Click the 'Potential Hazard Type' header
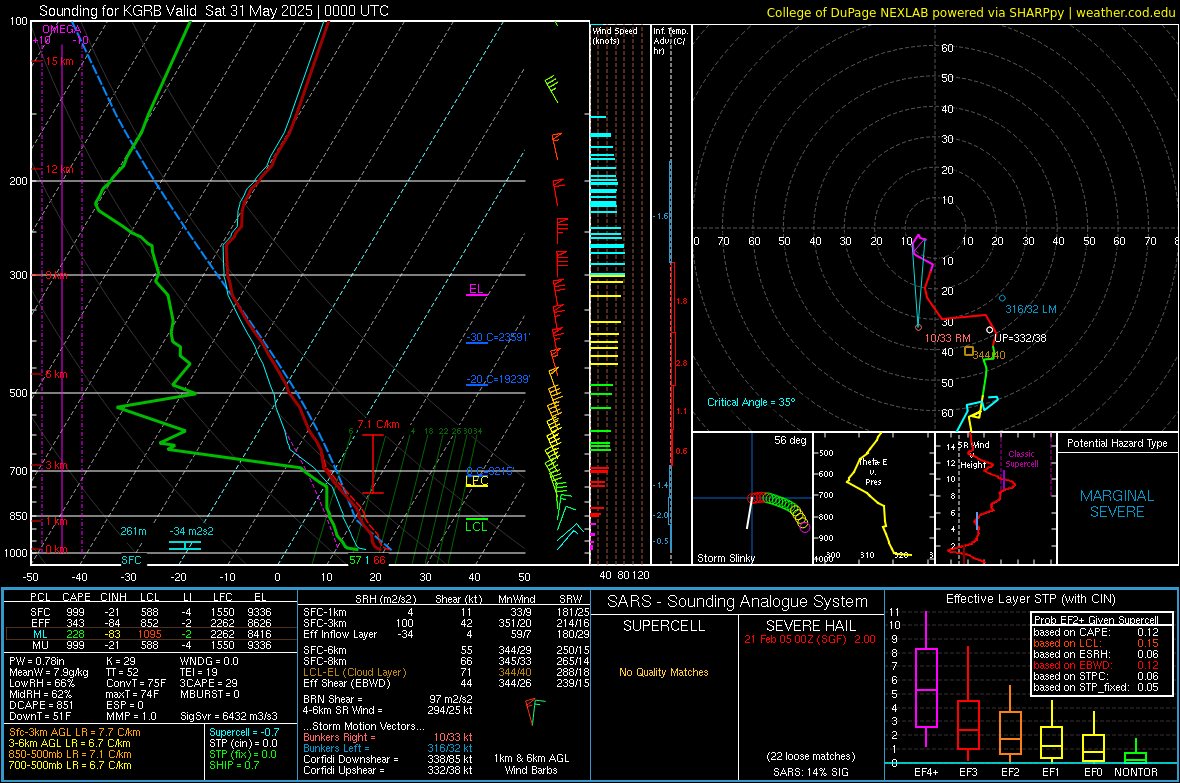This screenshot has width=1180, height=783. (1117, 443)
